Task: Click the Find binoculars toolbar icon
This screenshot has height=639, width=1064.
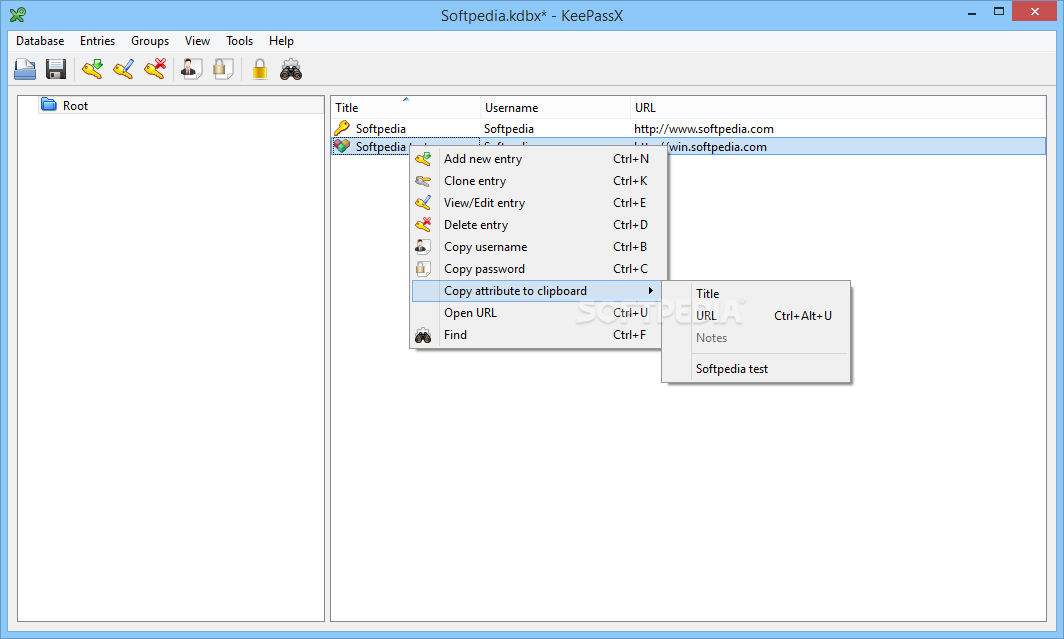Action: 290,69
